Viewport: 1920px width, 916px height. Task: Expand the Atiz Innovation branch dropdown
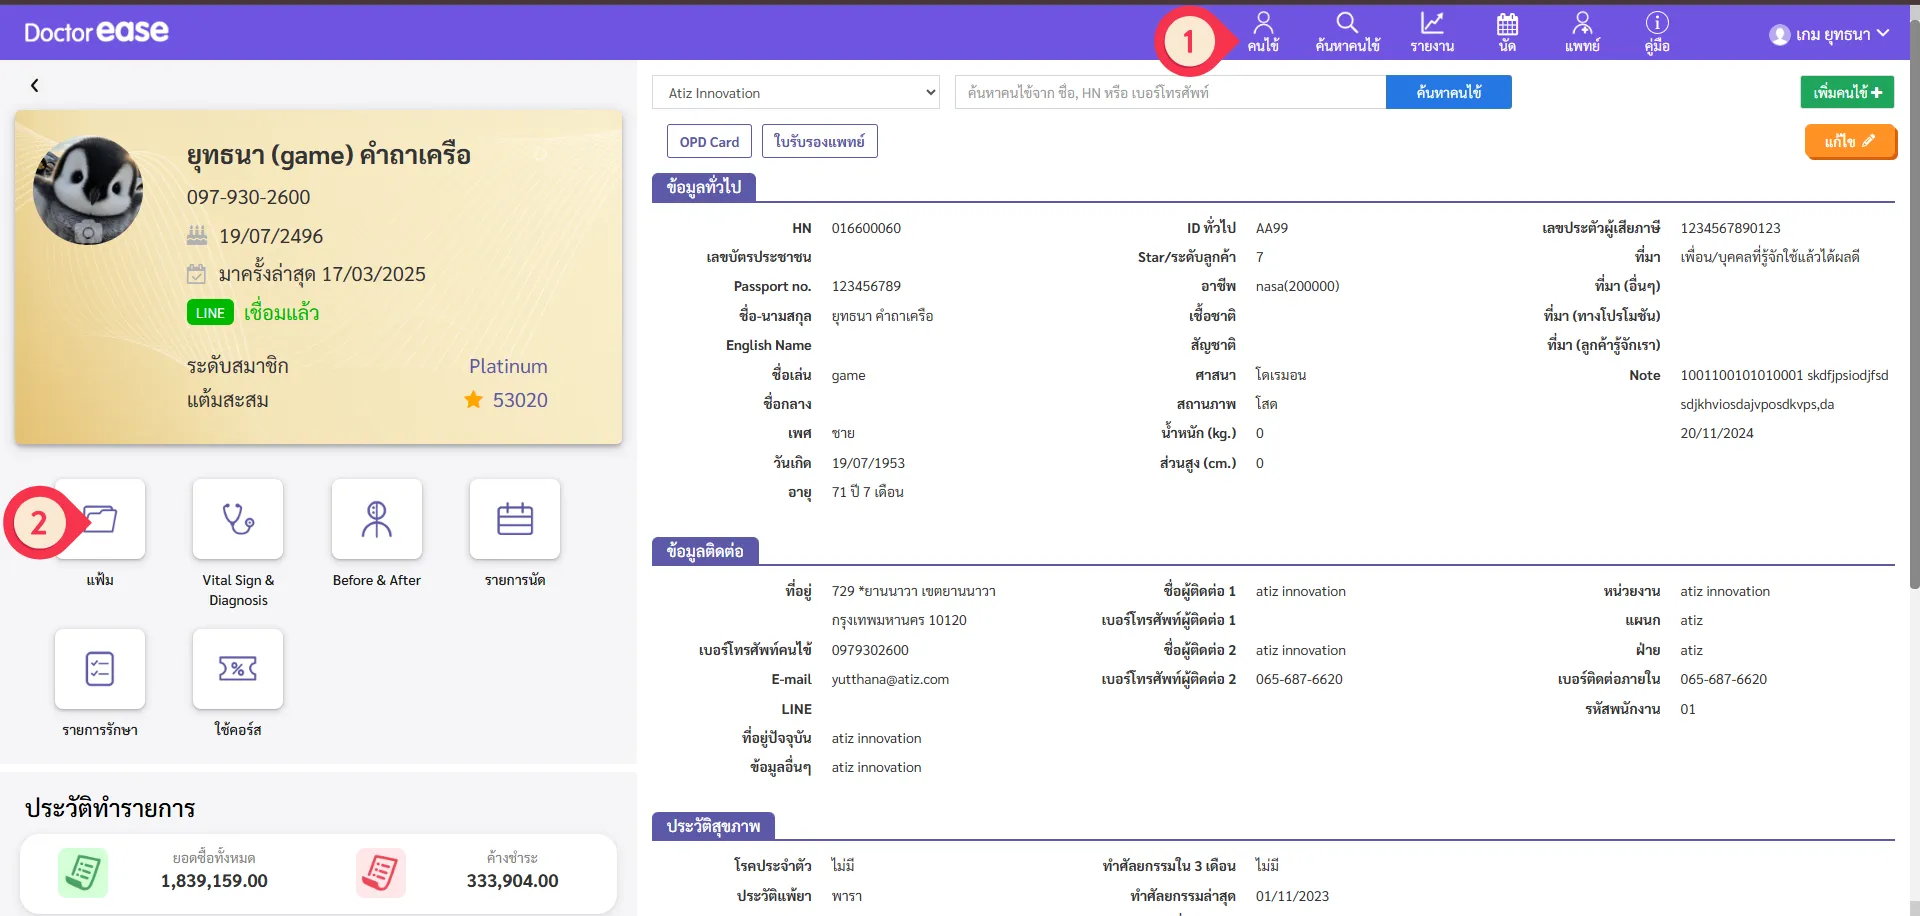point(796,93)
